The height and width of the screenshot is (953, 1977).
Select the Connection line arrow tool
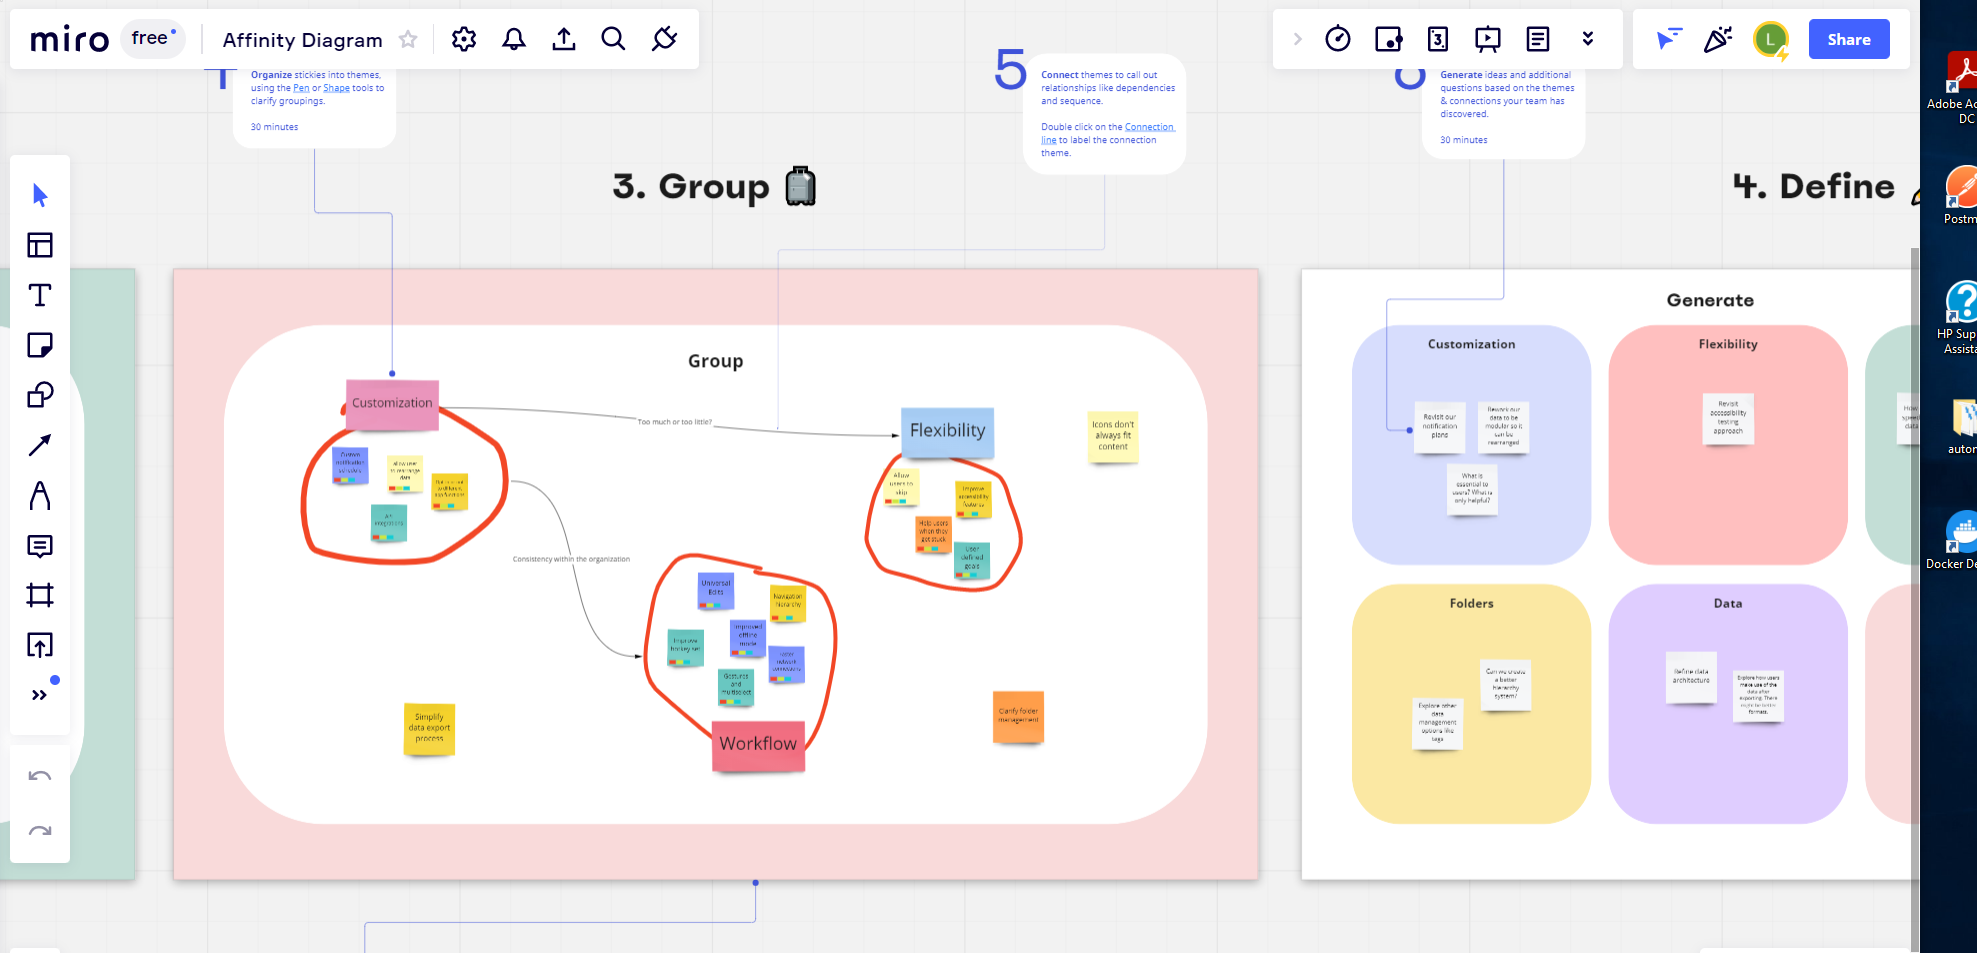(40, 445)
